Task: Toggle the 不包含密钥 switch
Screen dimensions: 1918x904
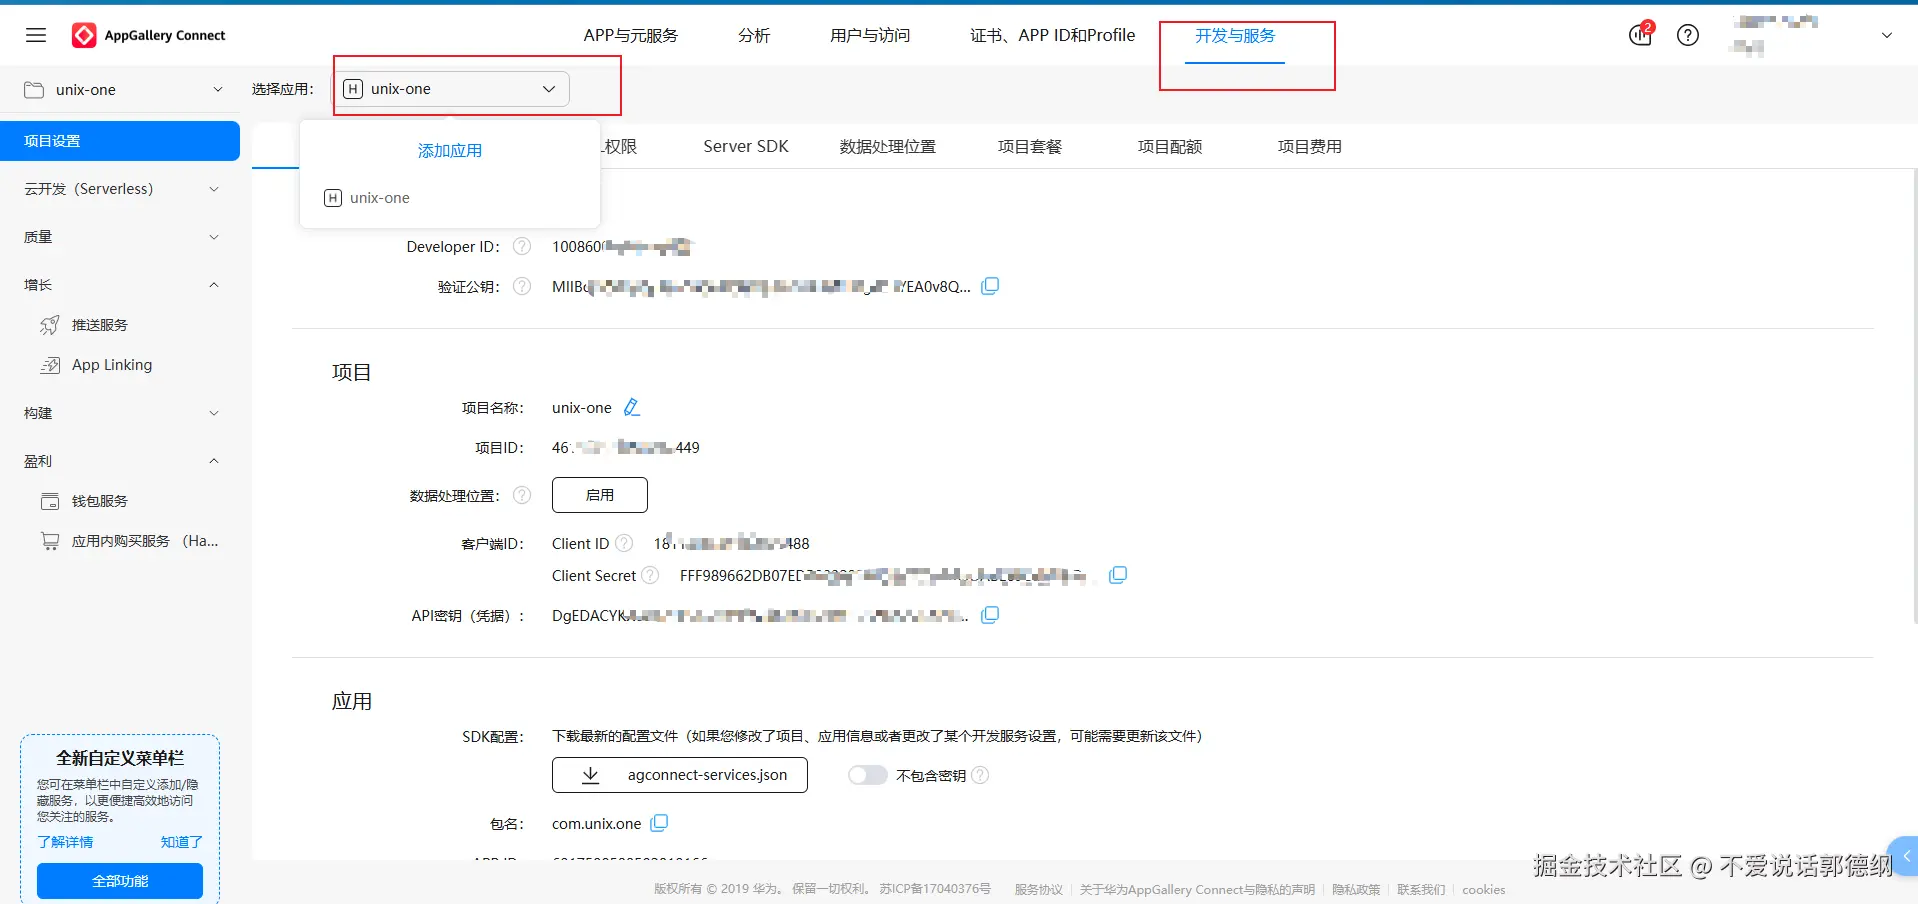Action: click(x=867, y=775)
